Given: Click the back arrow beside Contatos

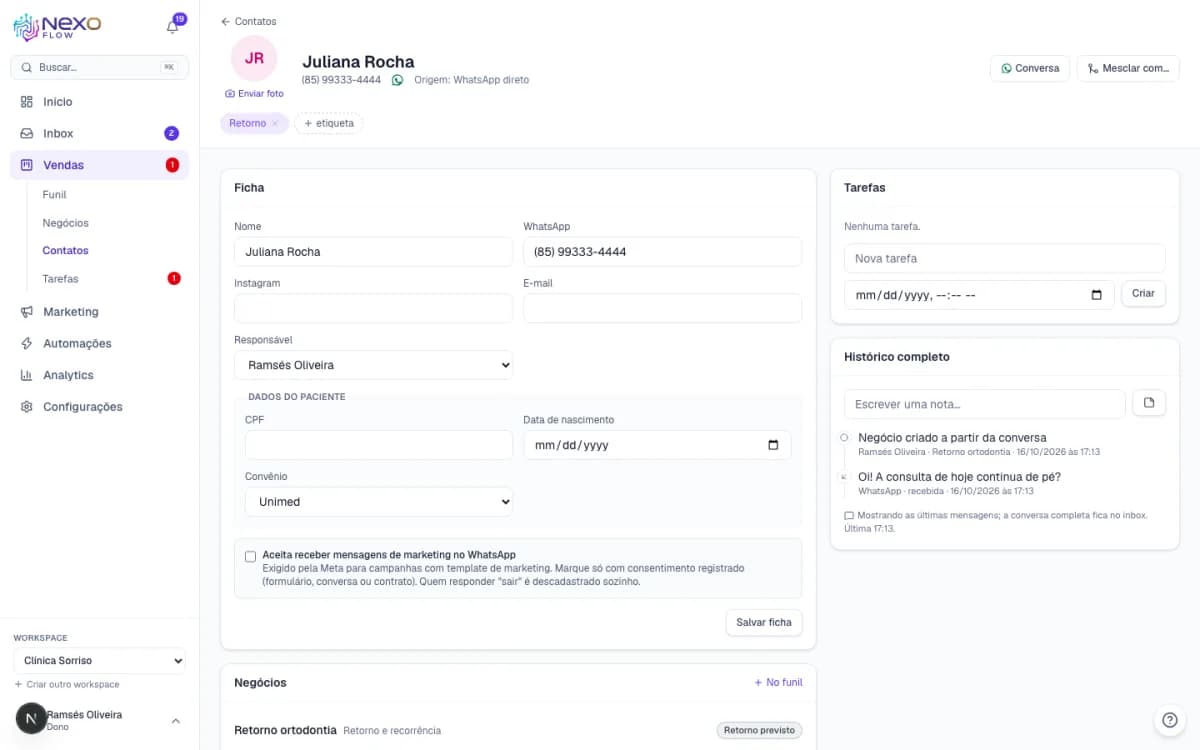Looking at the screenshot, I should click(x=225, y=21).
